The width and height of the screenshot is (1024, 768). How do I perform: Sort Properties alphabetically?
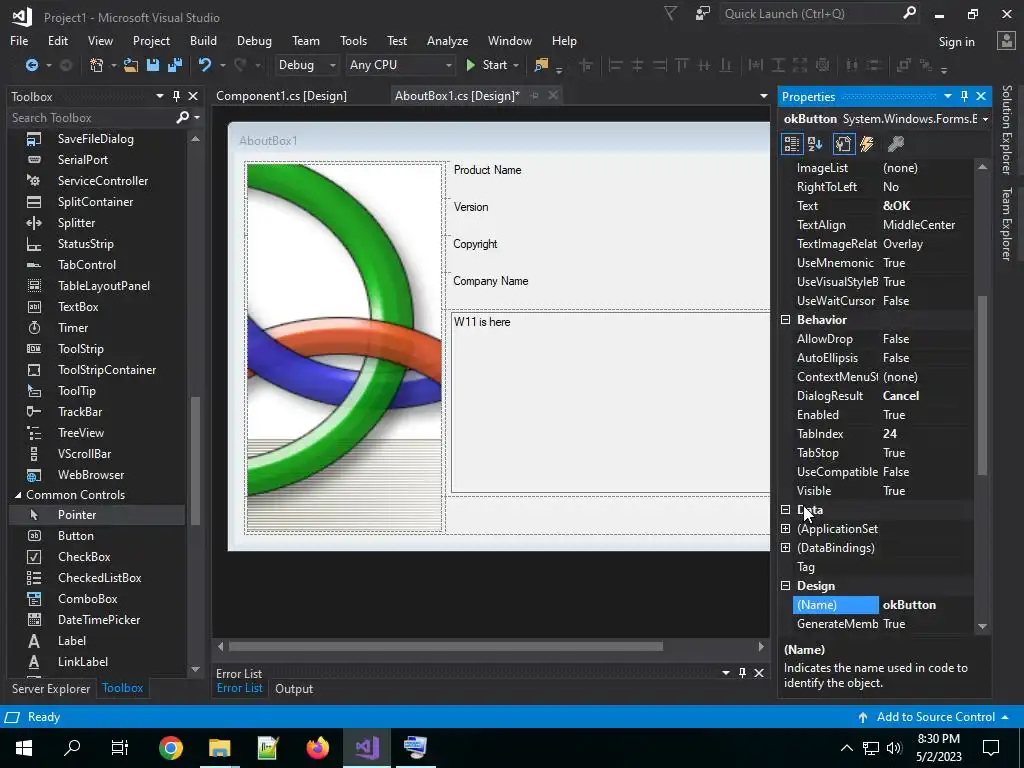[815, 144]
